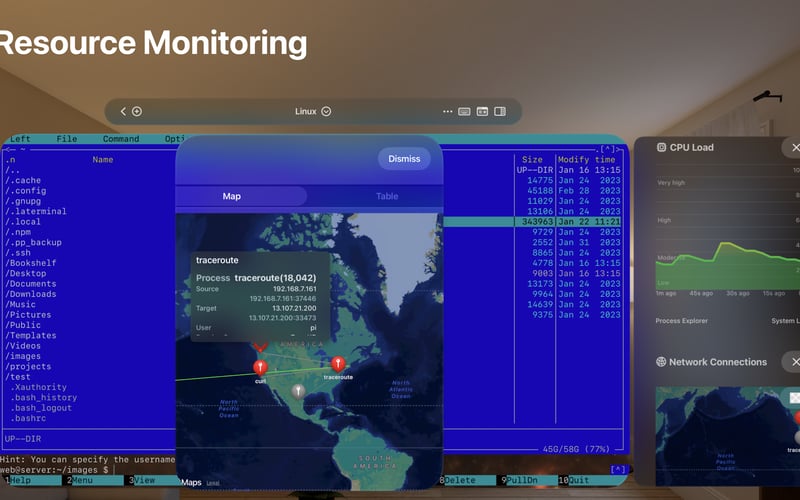Select the /.laterminal directory
This screenshot has width=800, height=500.
tap(36, 211)
